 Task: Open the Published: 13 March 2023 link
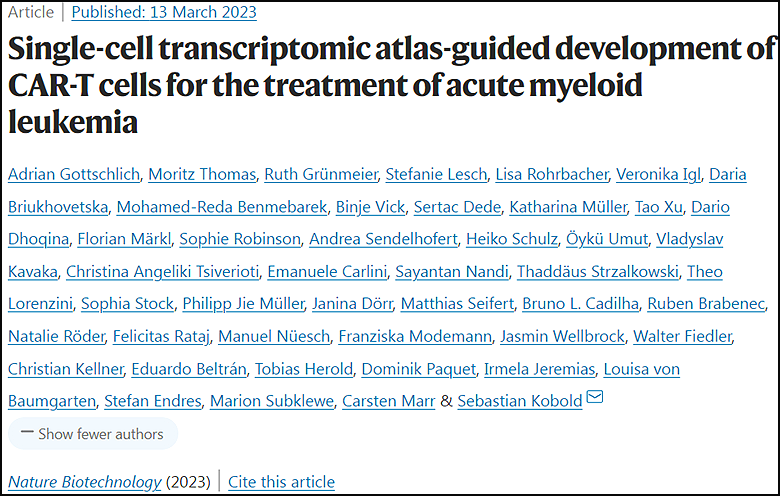[x=164, y=12]
